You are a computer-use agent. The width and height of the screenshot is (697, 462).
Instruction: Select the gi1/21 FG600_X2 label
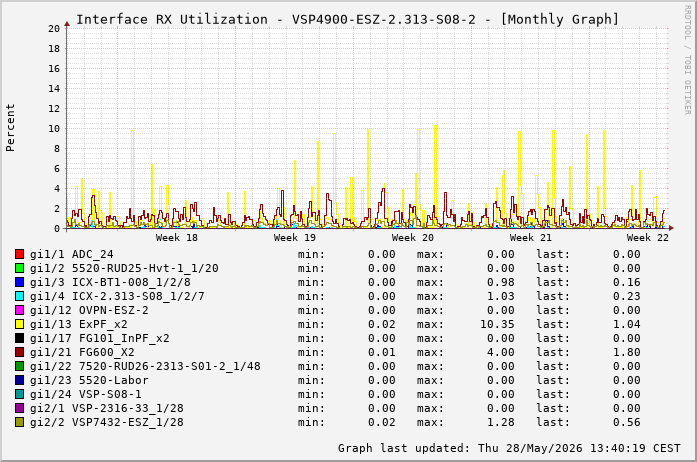click(82, 352)
